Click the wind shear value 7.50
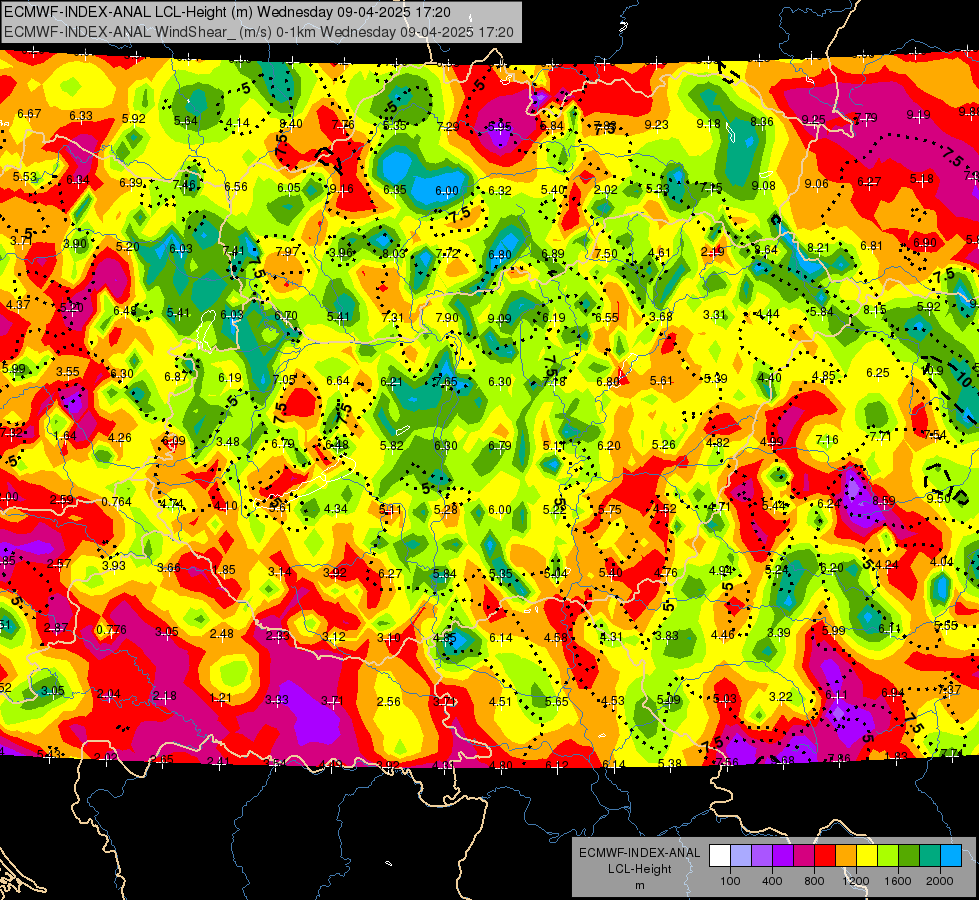This screenshot has height=900, width=979. click(606, 254)
